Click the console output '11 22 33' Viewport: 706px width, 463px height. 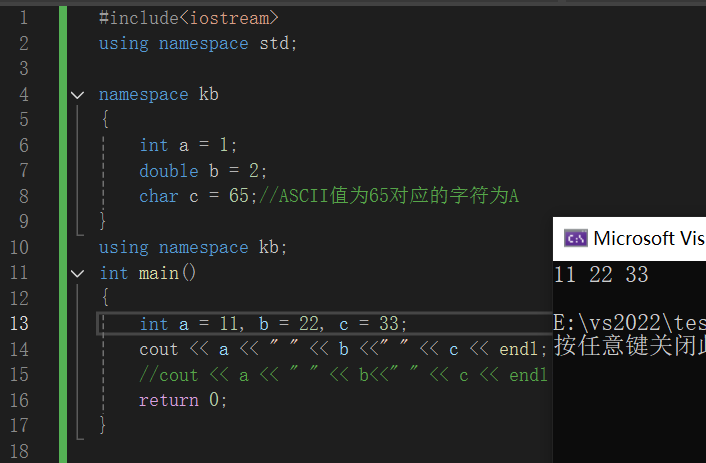601,274
